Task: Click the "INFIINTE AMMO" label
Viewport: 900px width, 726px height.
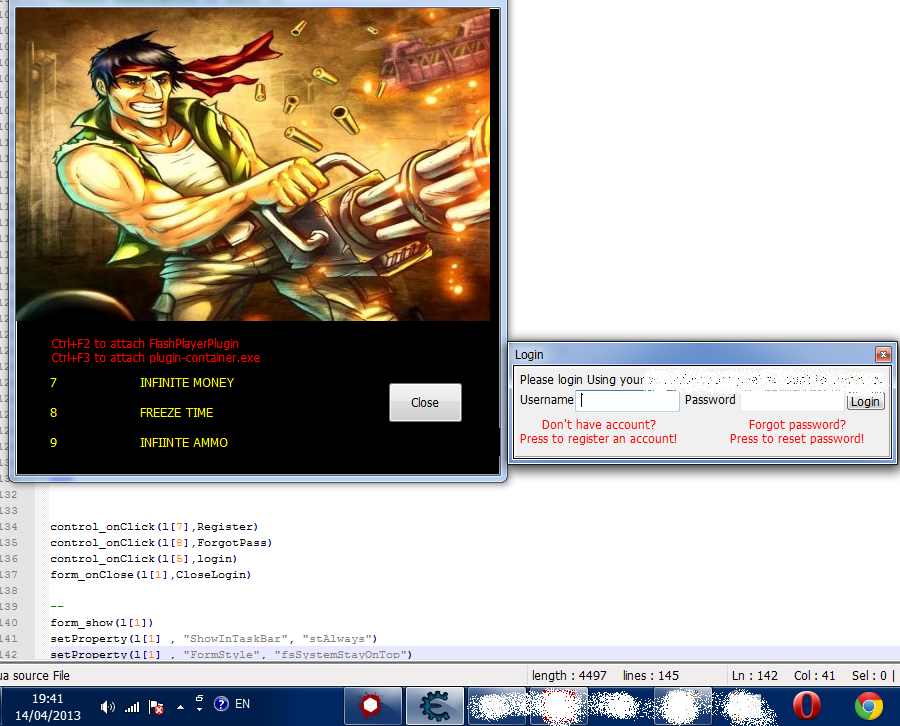Action: tap(184, 442)
